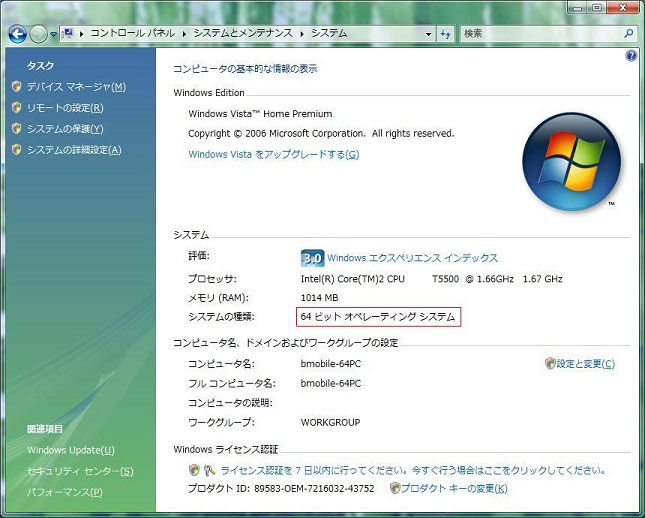This screenshot has width=645, height=518.
Task: Click プロダクト キーの変更(K) link
Action: coord(454,488)
